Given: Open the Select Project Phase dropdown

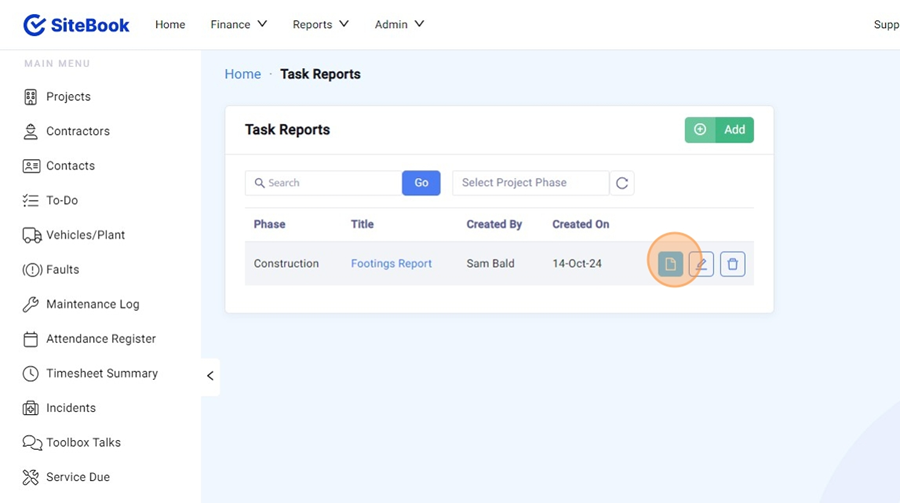Looking at the screenshot, I should (530, 183).
